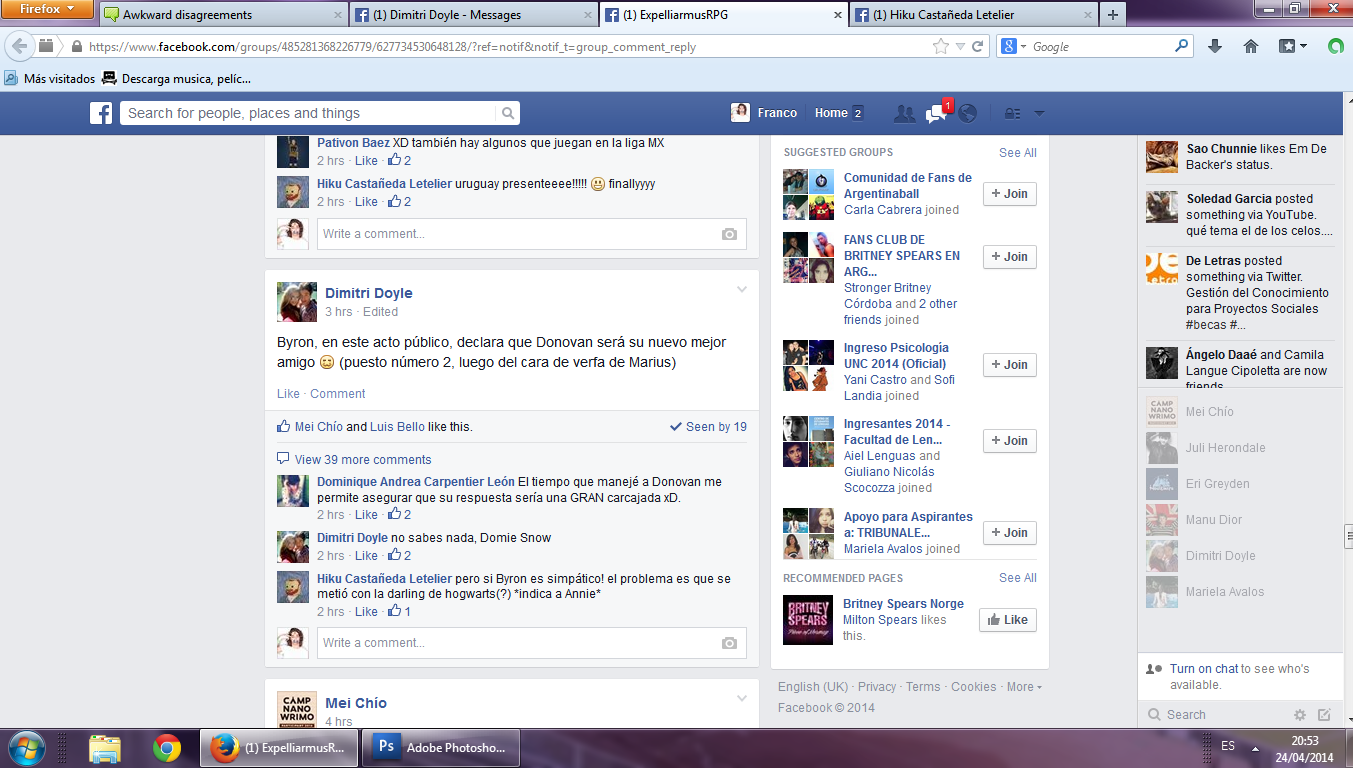Open Dimitri Doyle post profile thumbnail

click(296, 301)
